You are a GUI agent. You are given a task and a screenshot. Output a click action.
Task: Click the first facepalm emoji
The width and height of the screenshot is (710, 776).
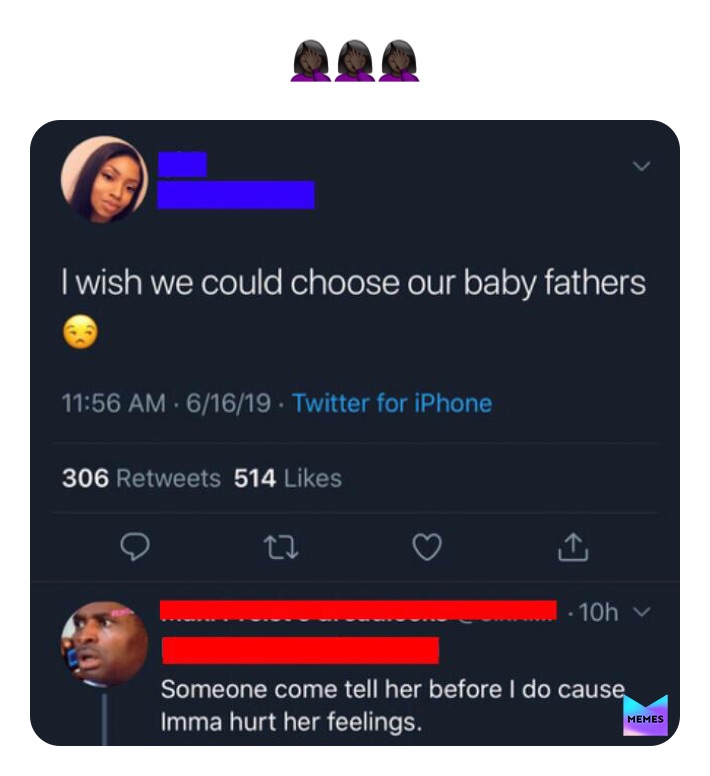(311, 60)
